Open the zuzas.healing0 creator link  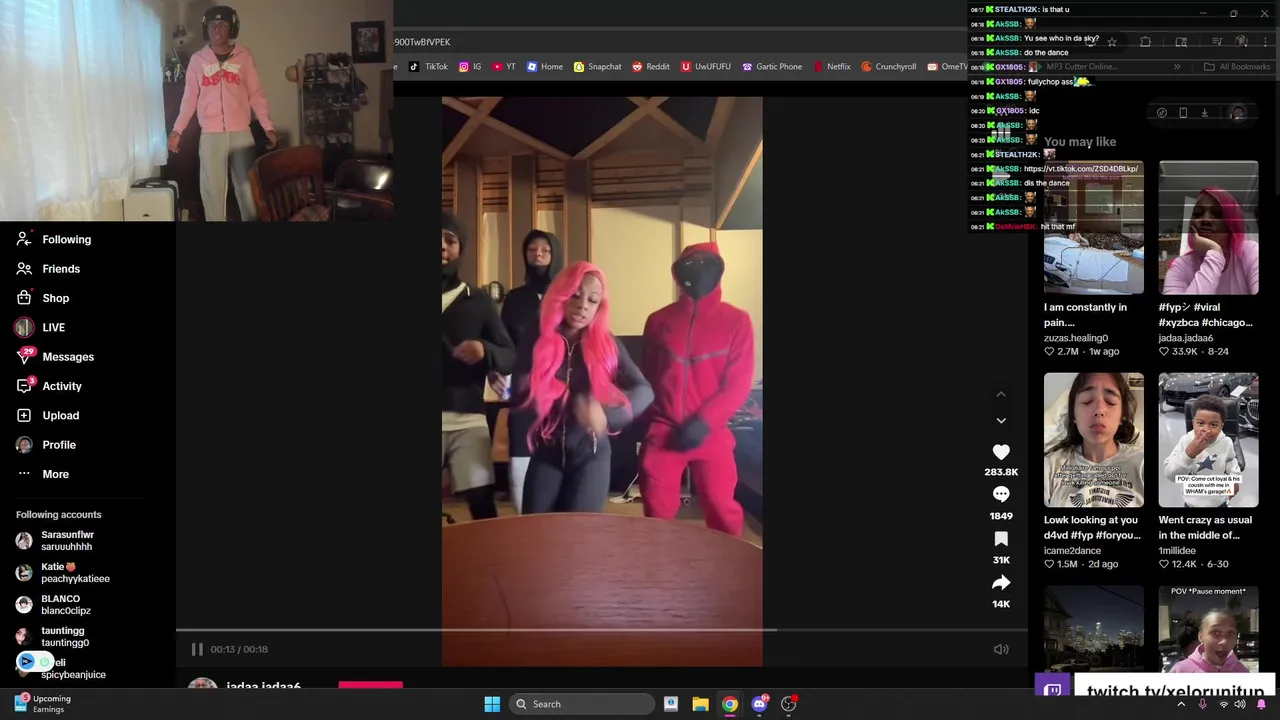[x=1076, y=338]
